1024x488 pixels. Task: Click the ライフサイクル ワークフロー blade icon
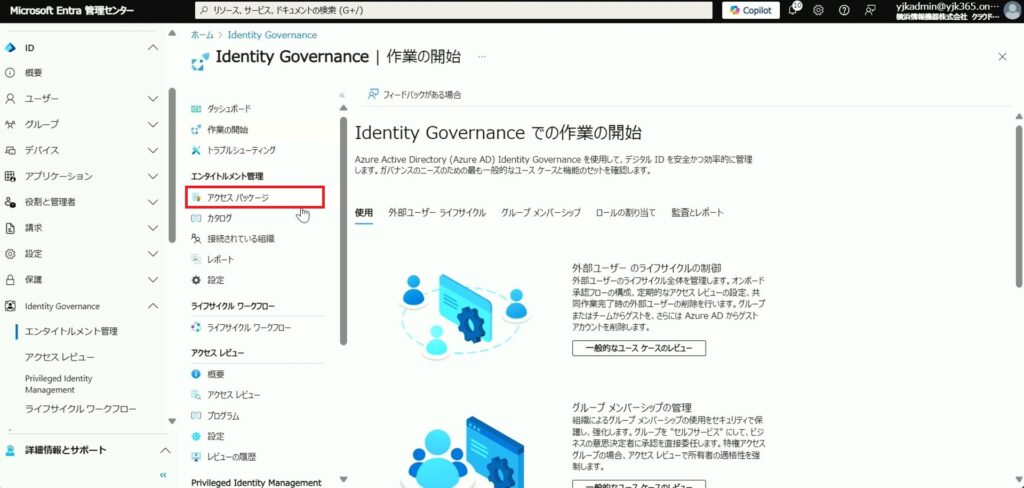pos(196,327)
